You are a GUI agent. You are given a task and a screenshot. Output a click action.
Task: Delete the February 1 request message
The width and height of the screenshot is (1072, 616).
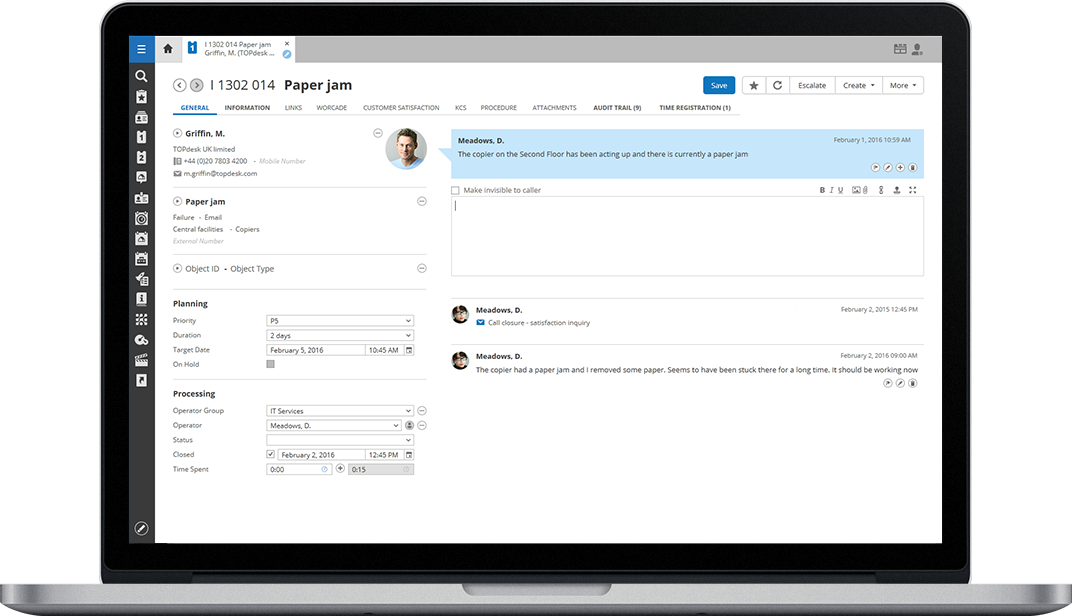pyautogui.click(x=913, y=168)
